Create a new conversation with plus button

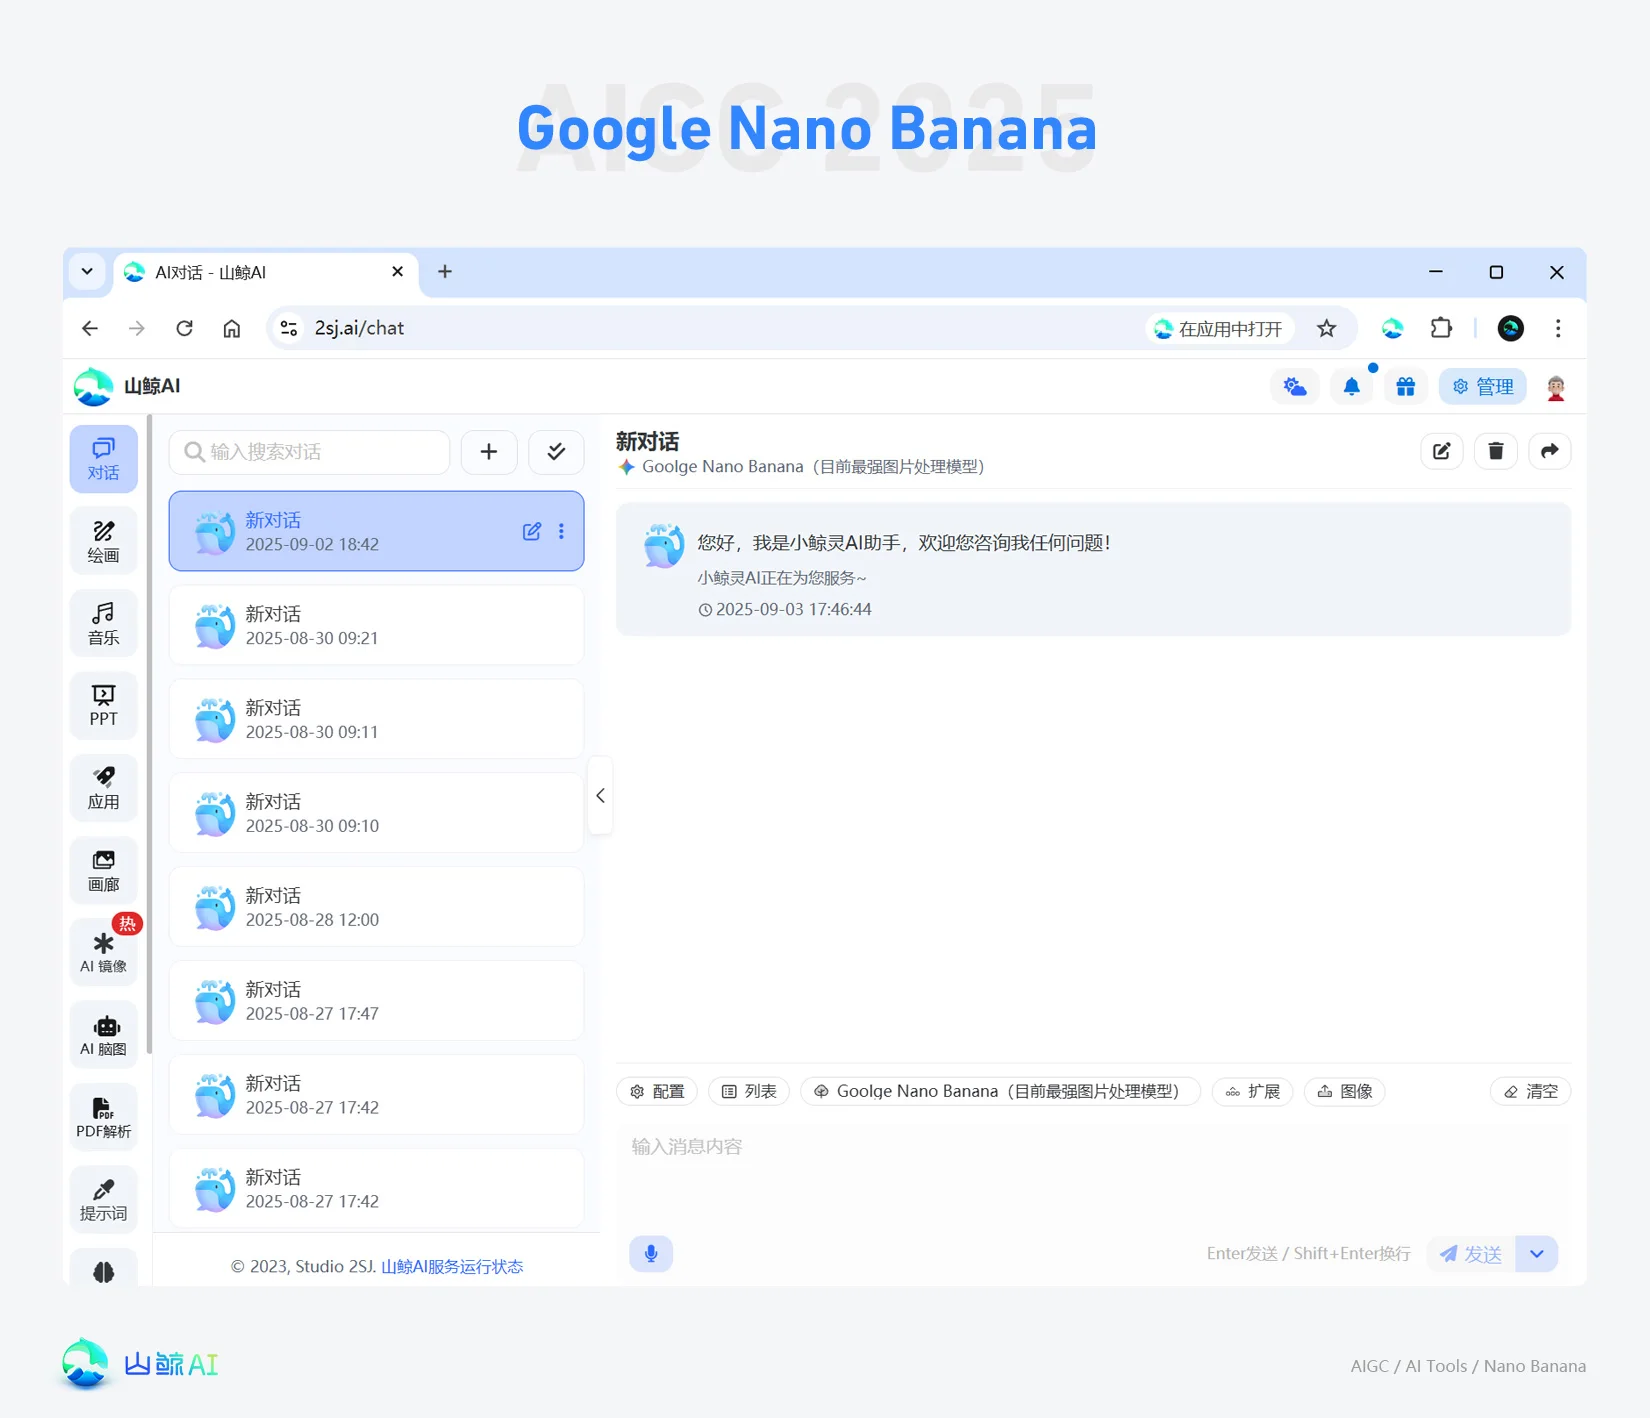tap(489, 452)
